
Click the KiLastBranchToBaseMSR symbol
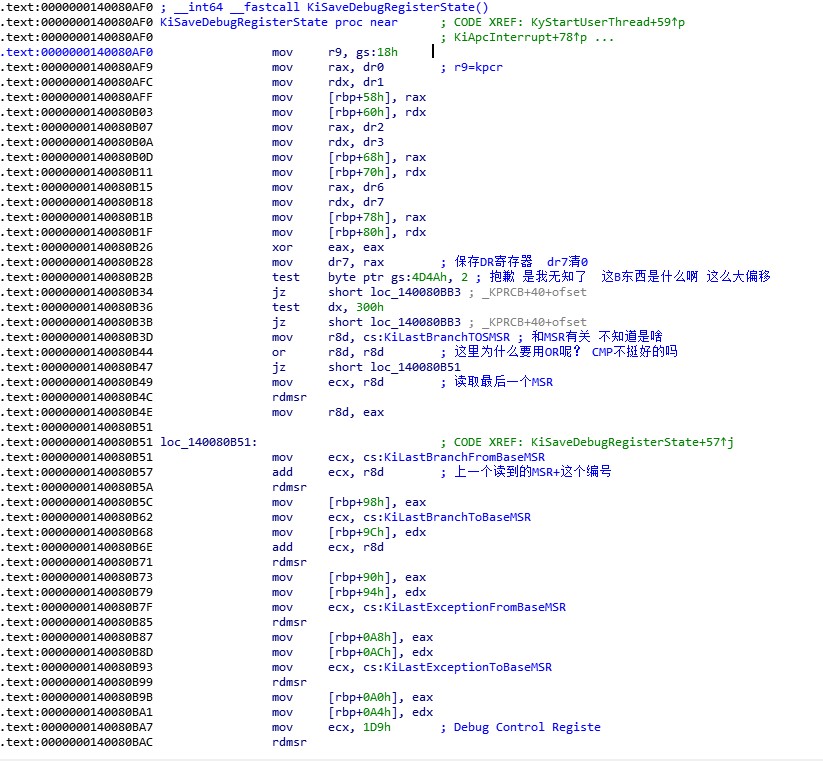457,517
